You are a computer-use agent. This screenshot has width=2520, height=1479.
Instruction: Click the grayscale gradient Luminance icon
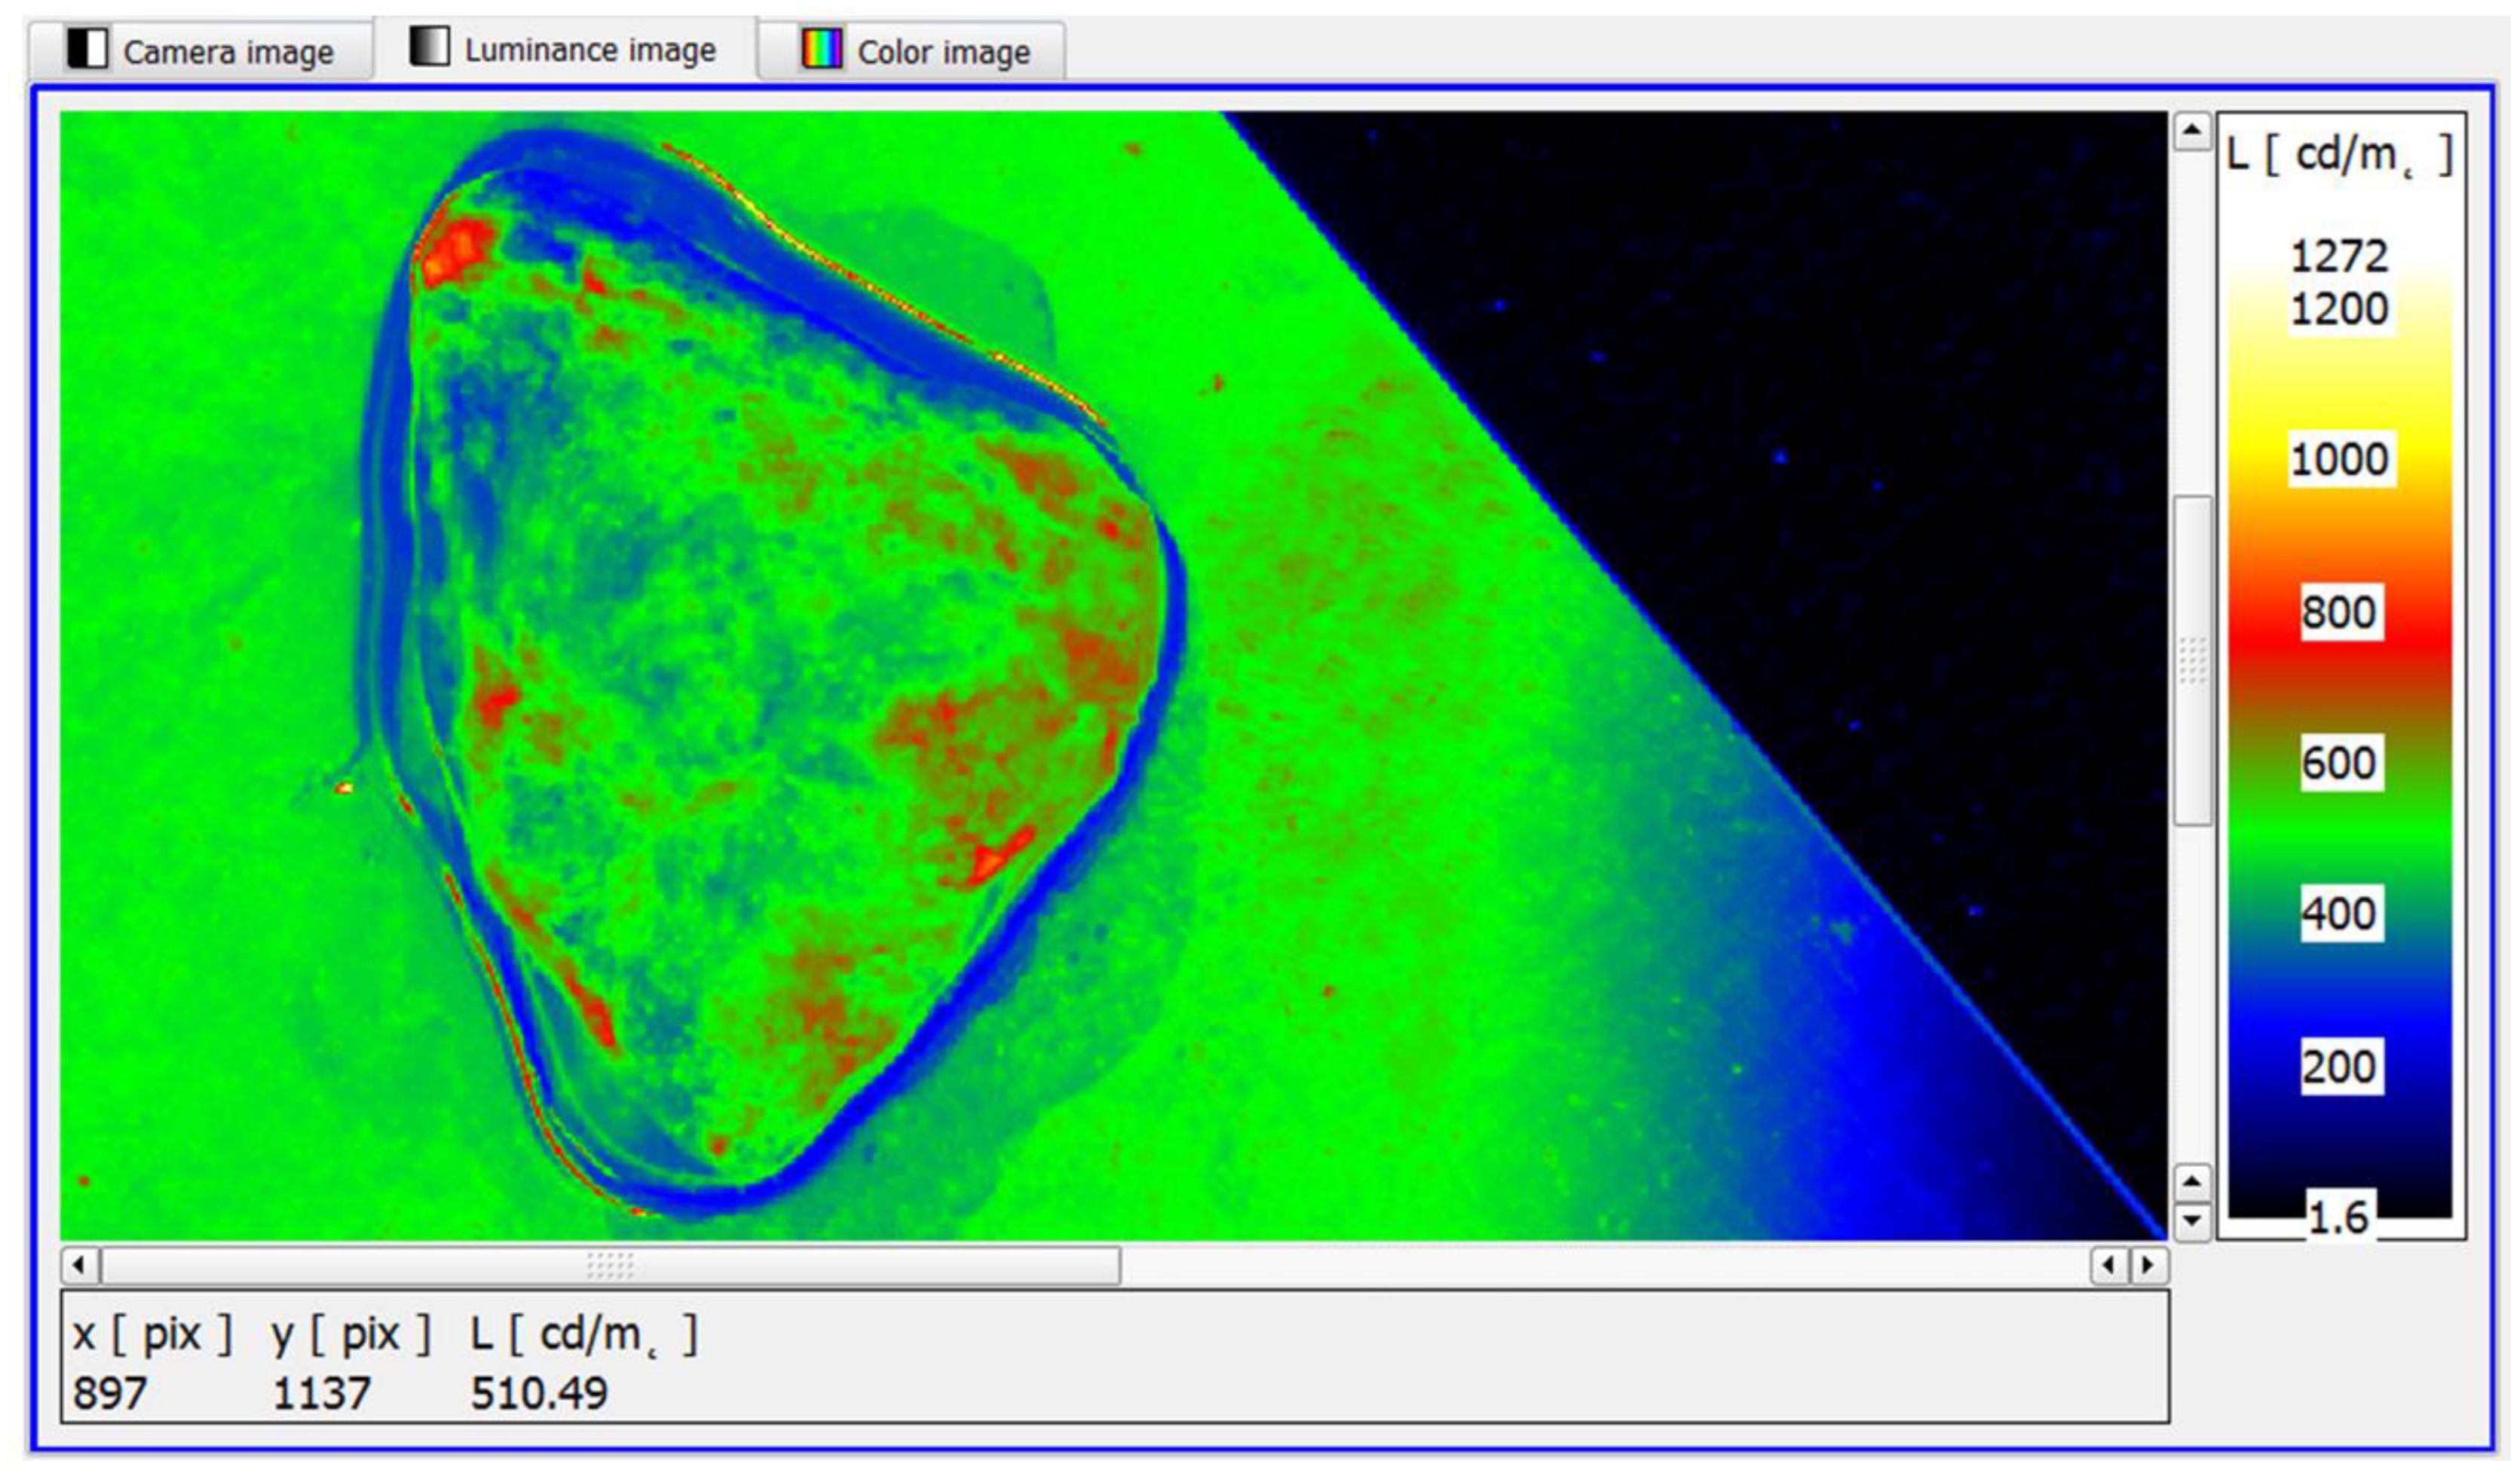[429, 47]
